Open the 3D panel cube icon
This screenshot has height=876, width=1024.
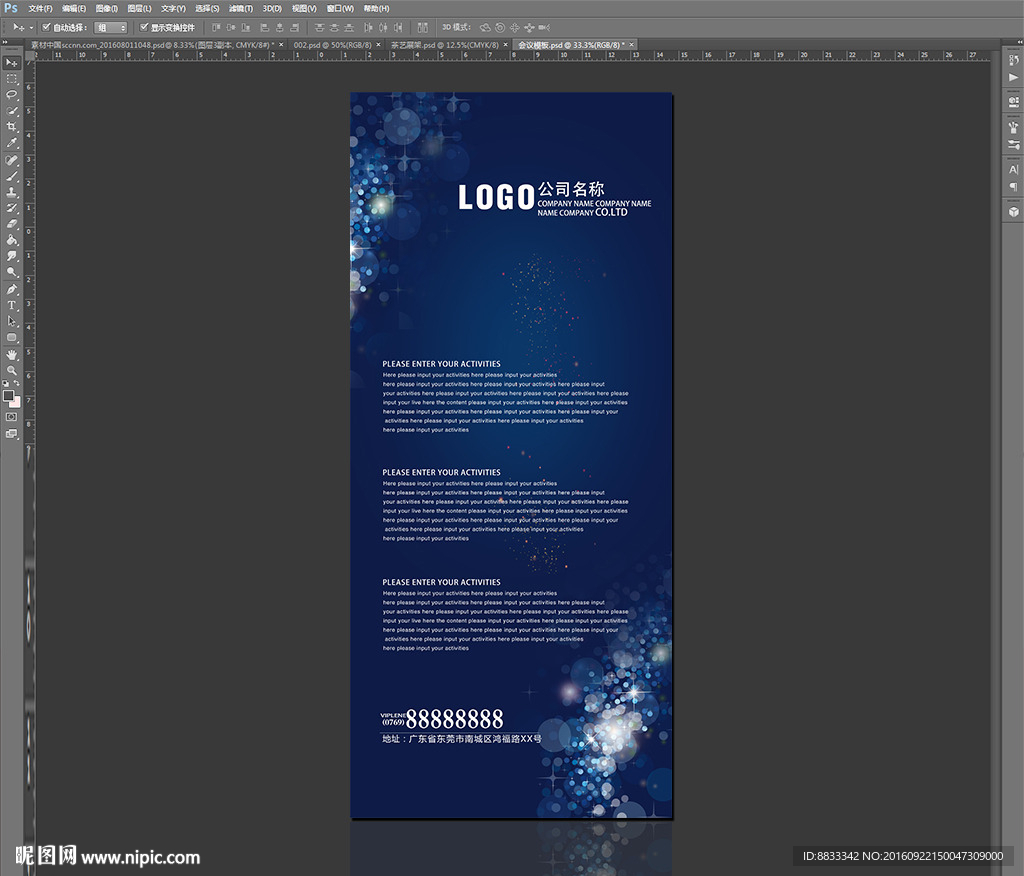tap(1013, 211)
